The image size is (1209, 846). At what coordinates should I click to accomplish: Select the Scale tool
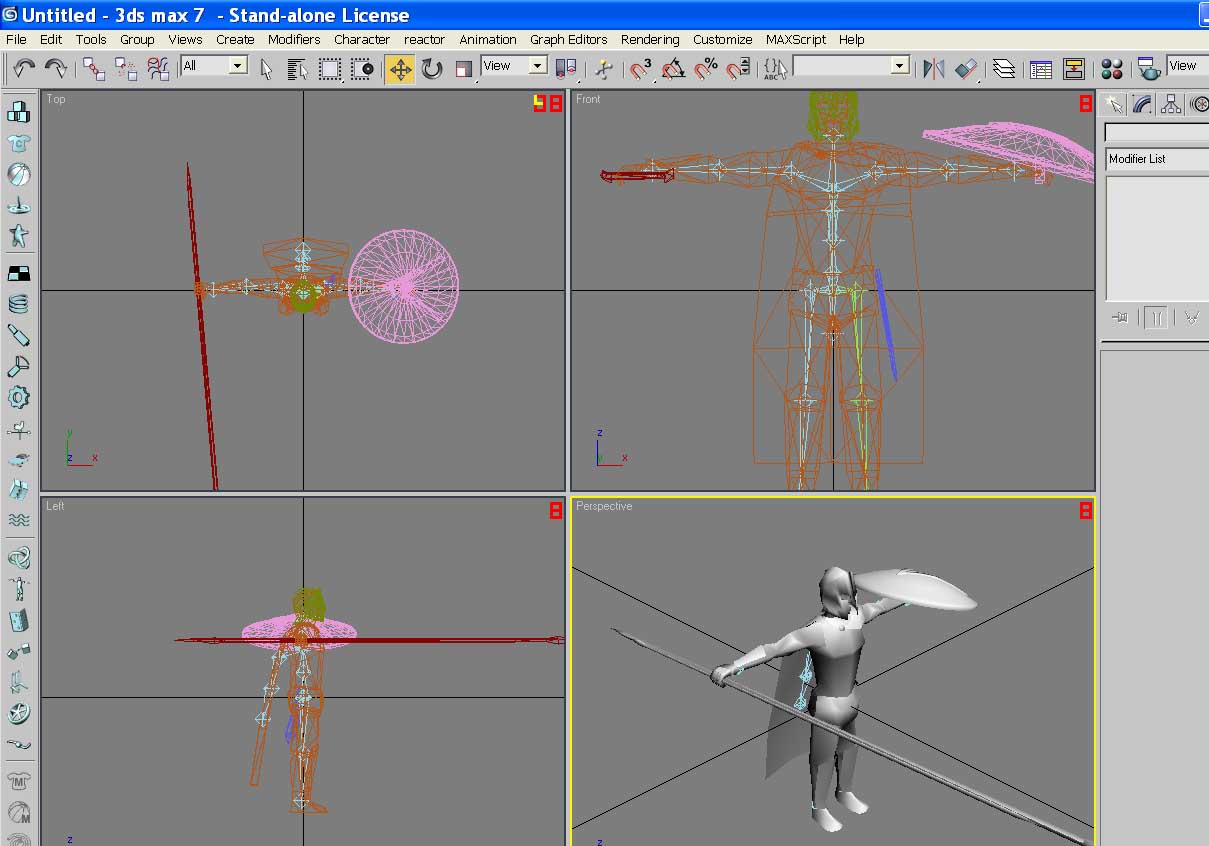tap(464, 69)
